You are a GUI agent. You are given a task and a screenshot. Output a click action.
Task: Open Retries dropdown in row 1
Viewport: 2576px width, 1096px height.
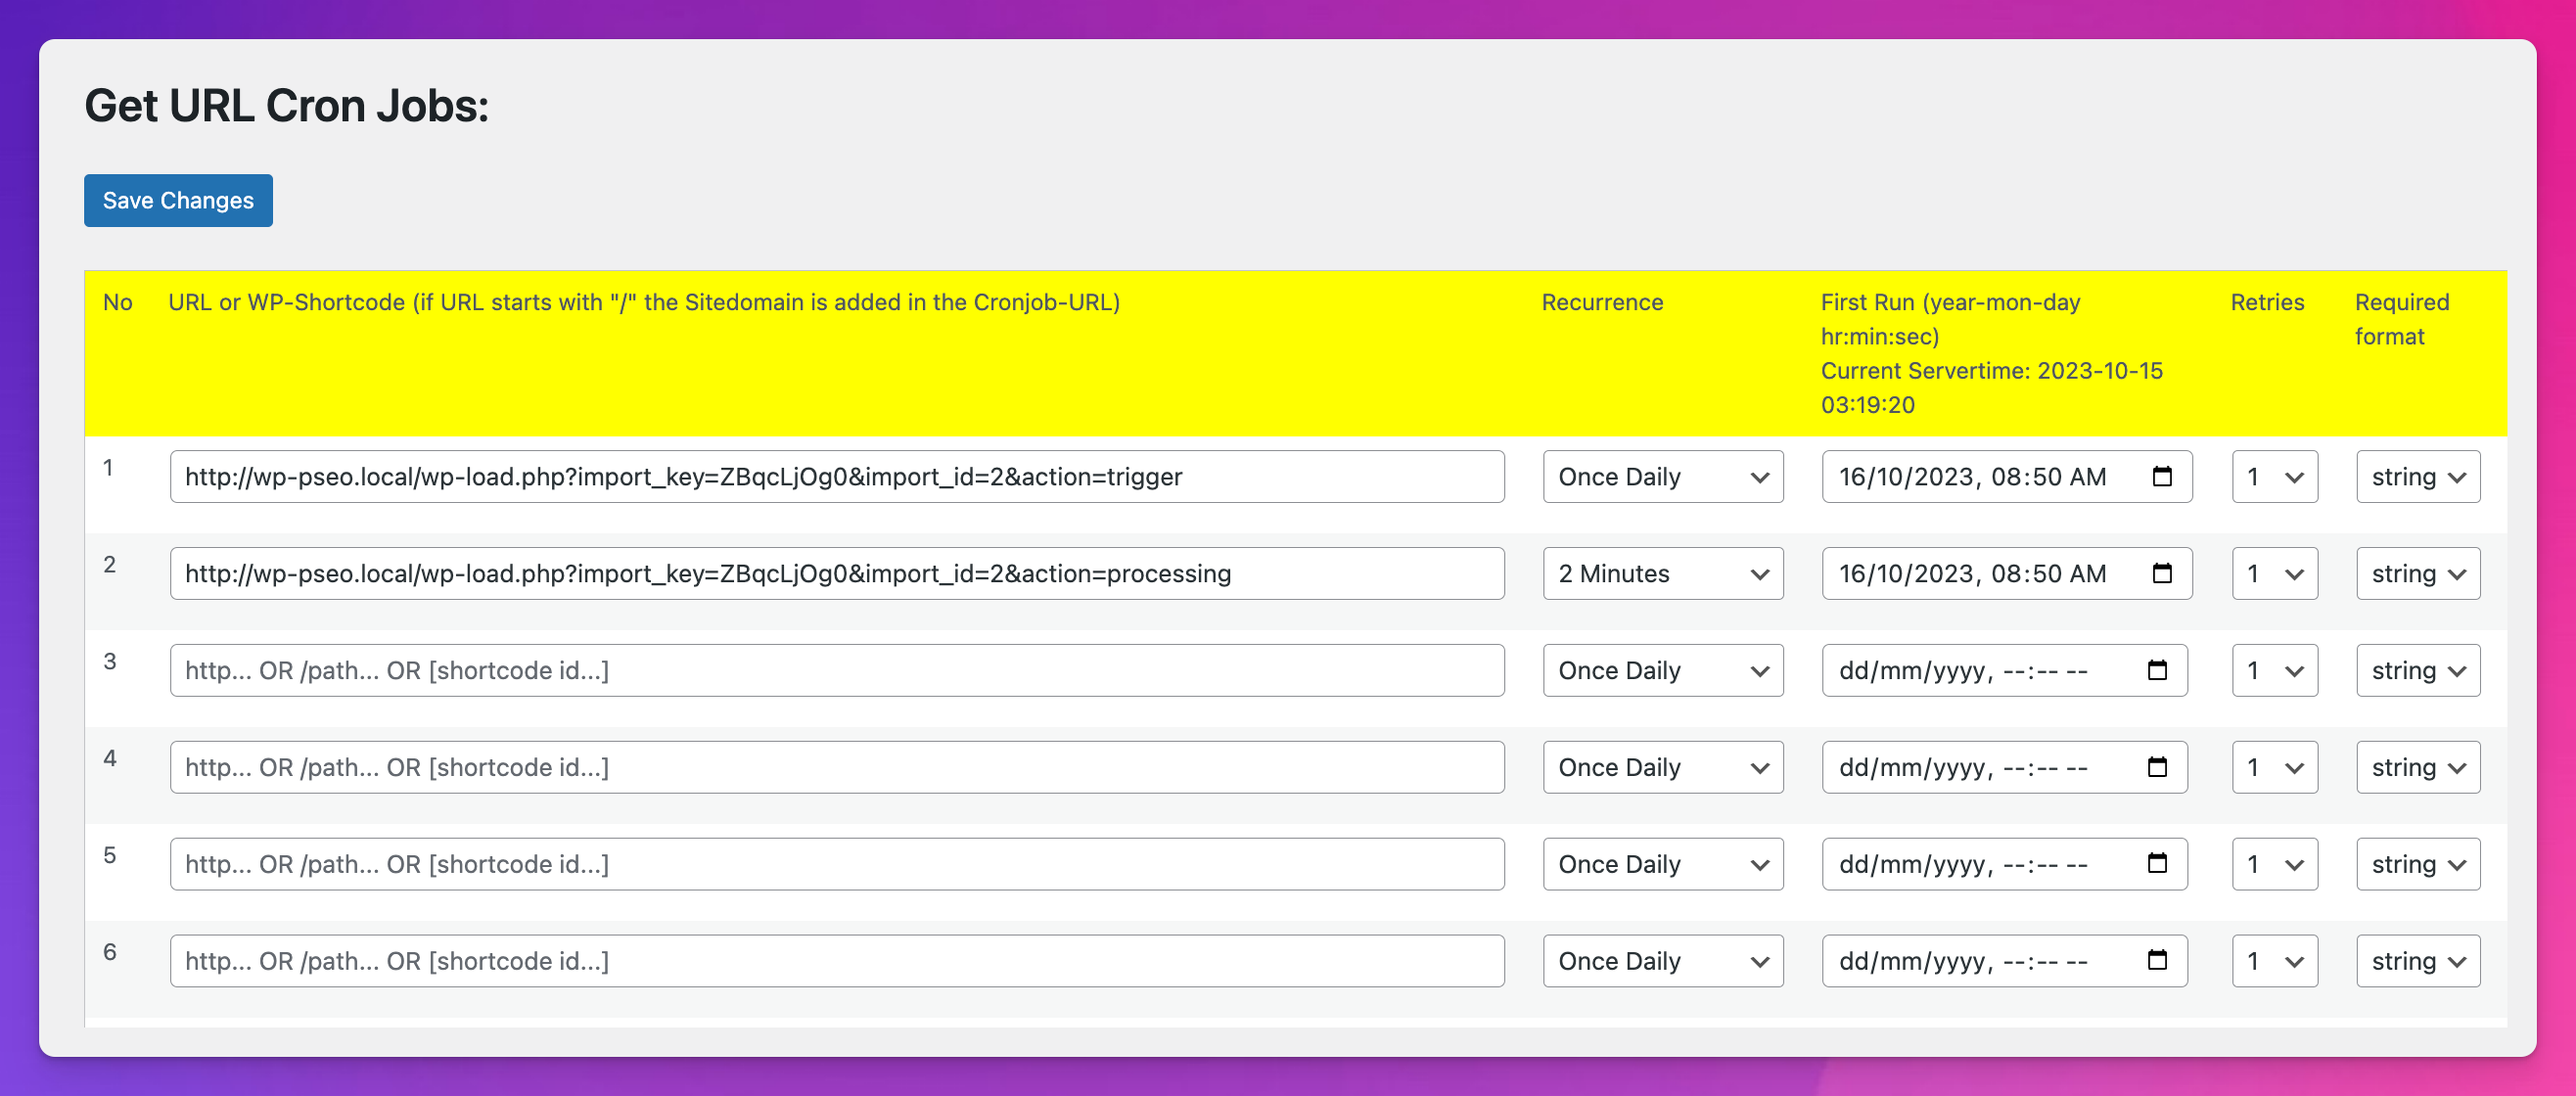pyautogui.click(x=2275, y=477)
